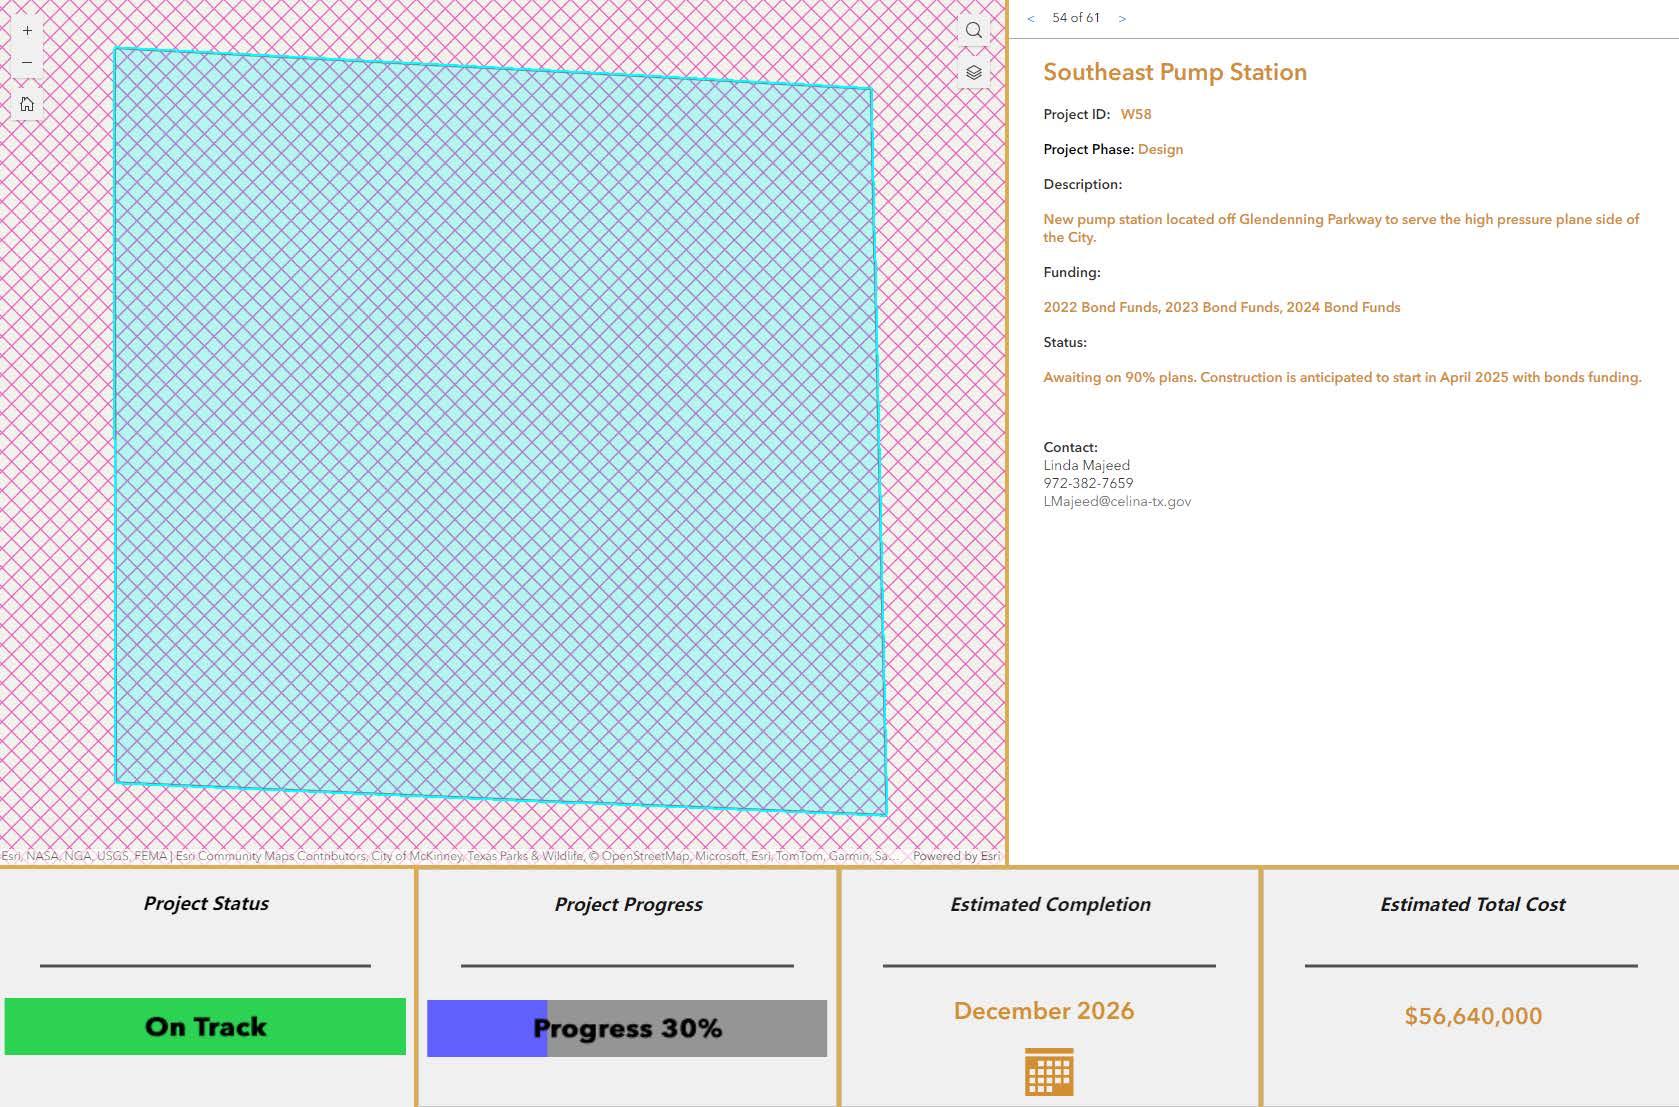Click the W58 project ID value
Screen dimensions: 1679x1107
tap(1136, 114)
